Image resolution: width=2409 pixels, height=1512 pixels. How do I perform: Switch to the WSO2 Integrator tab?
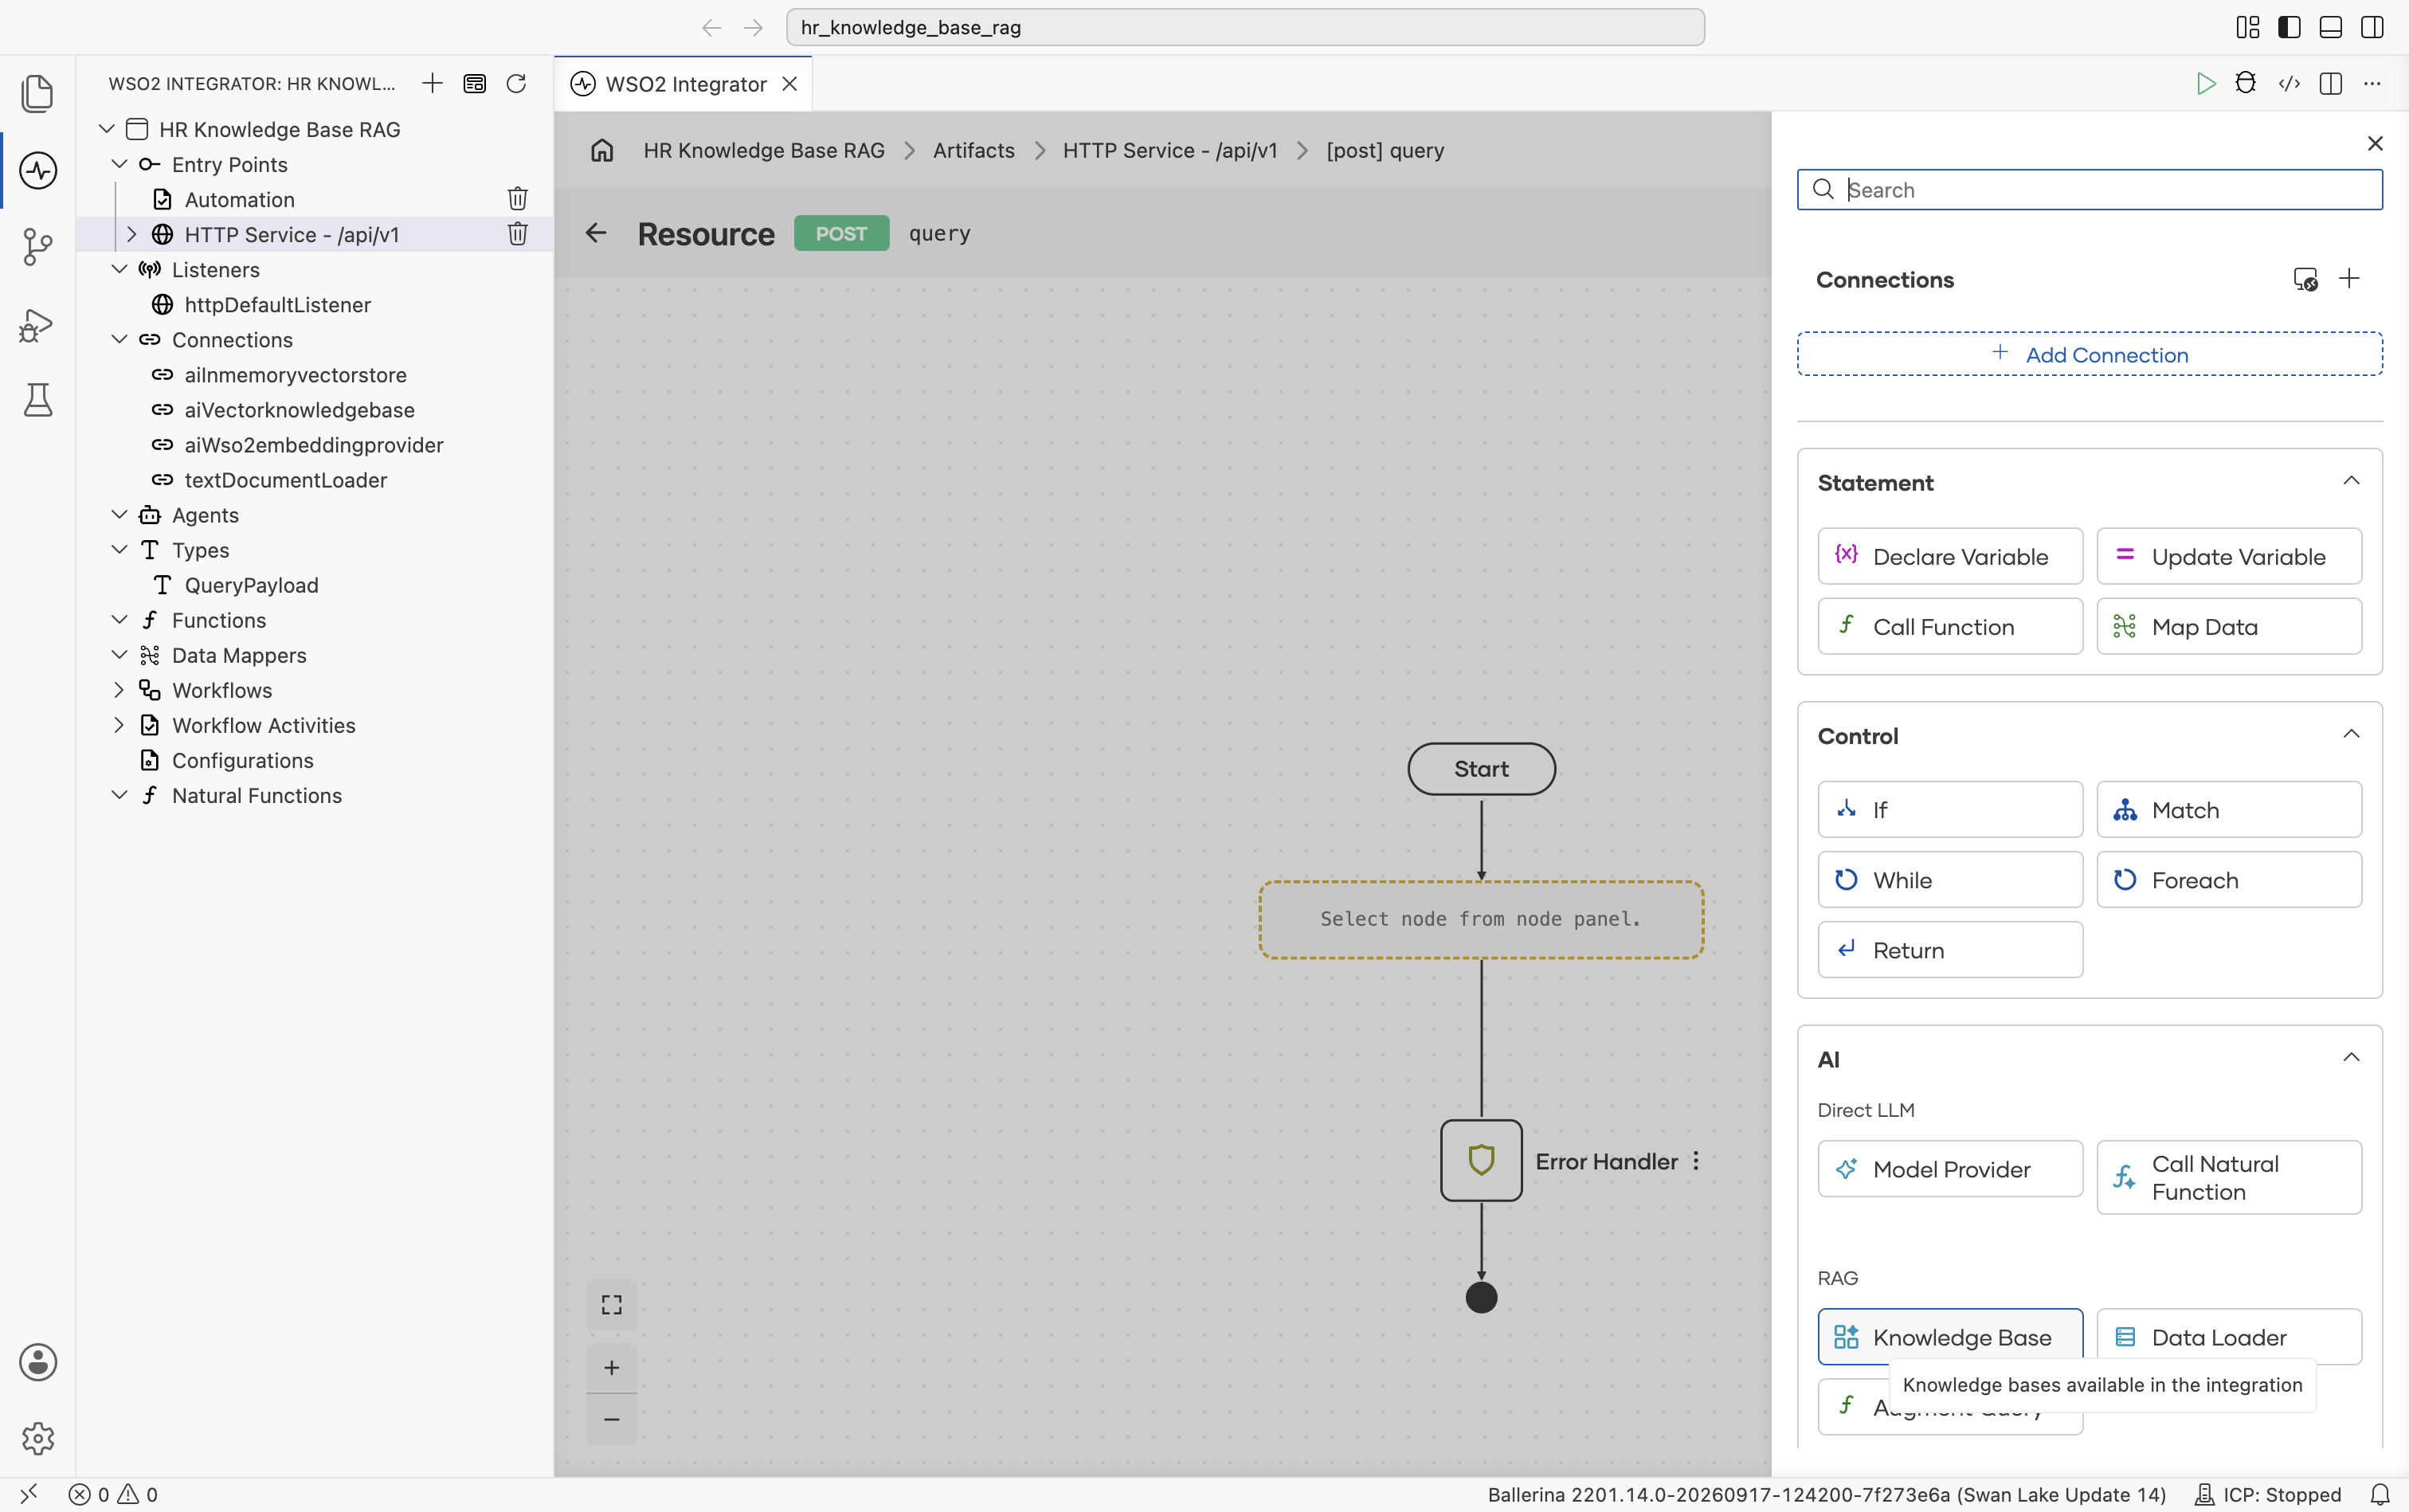(685, 84)
